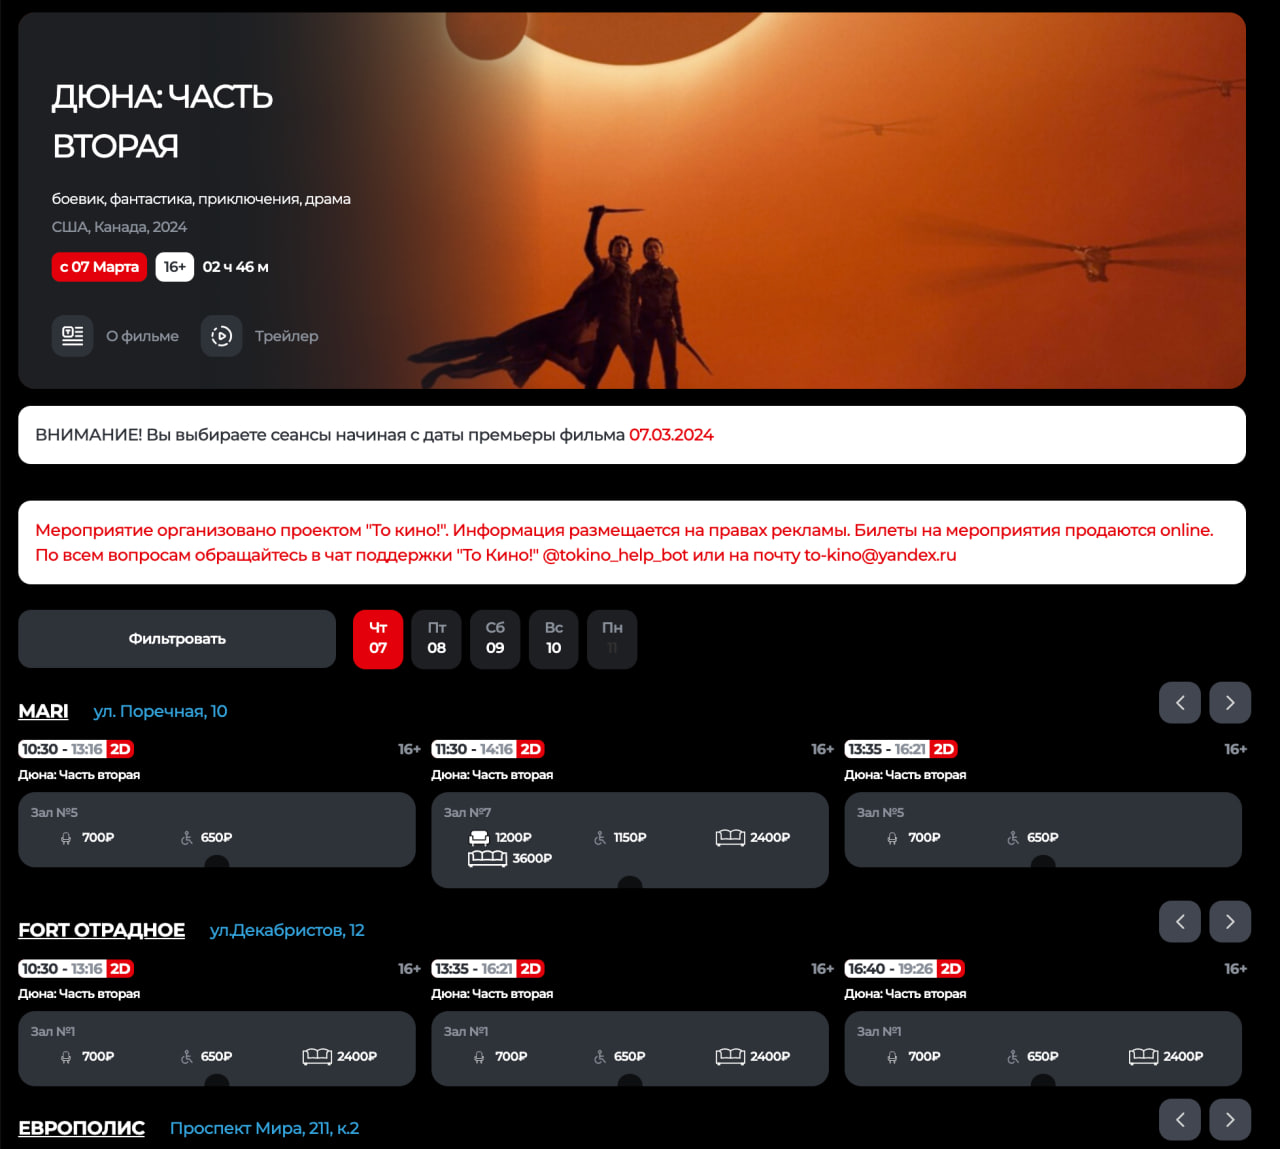Select MARI session time 13:35 - 16:21
This screenshot has width=1280, height=1149.
coord(901,749)
